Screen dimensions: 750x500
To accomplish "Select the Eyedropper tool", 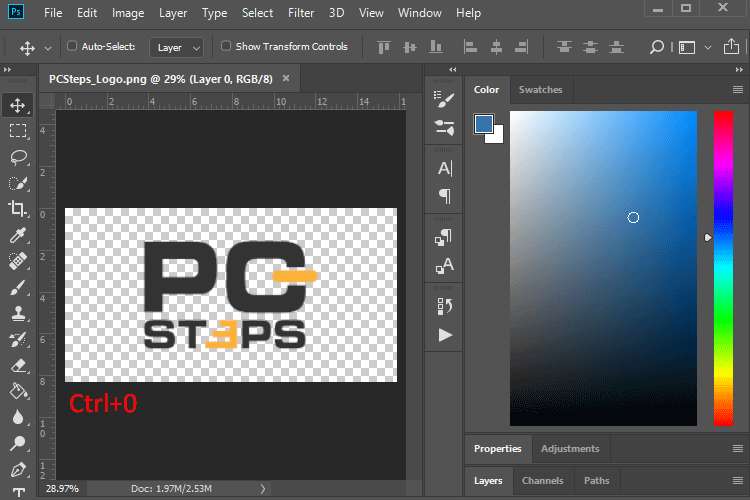I will click(18, 236).
